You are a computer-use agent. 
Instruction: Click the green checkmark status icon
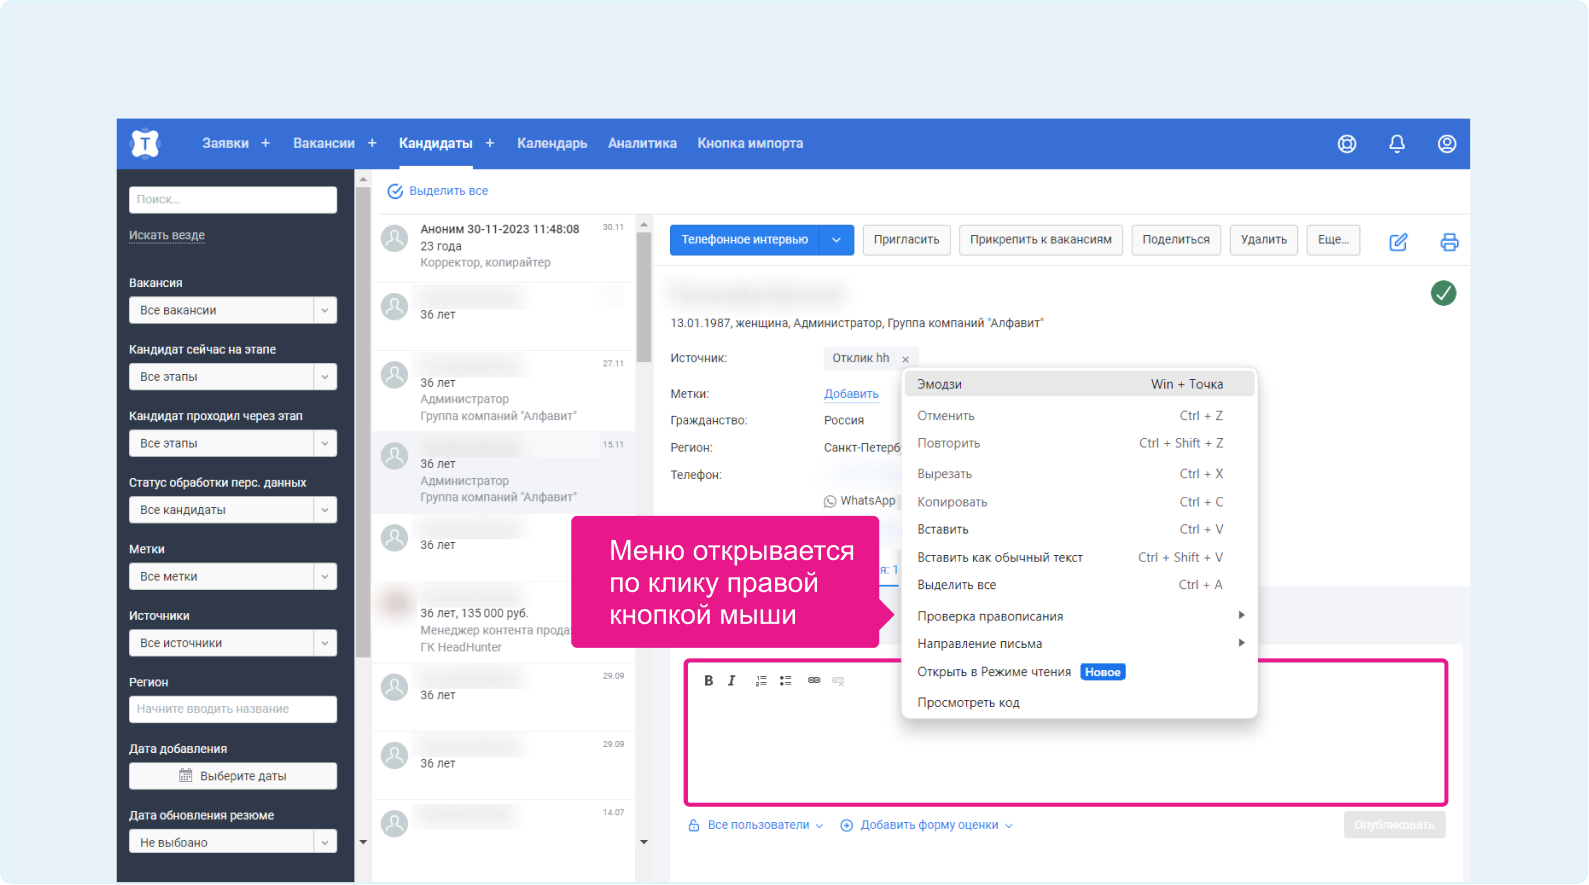[1443, 293]
